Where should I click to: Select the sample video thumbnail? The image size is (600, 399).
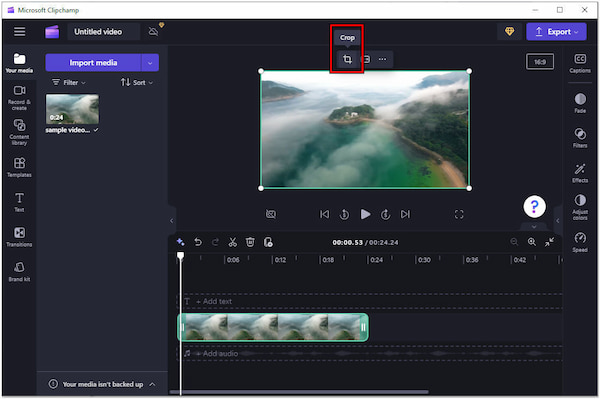72,109
